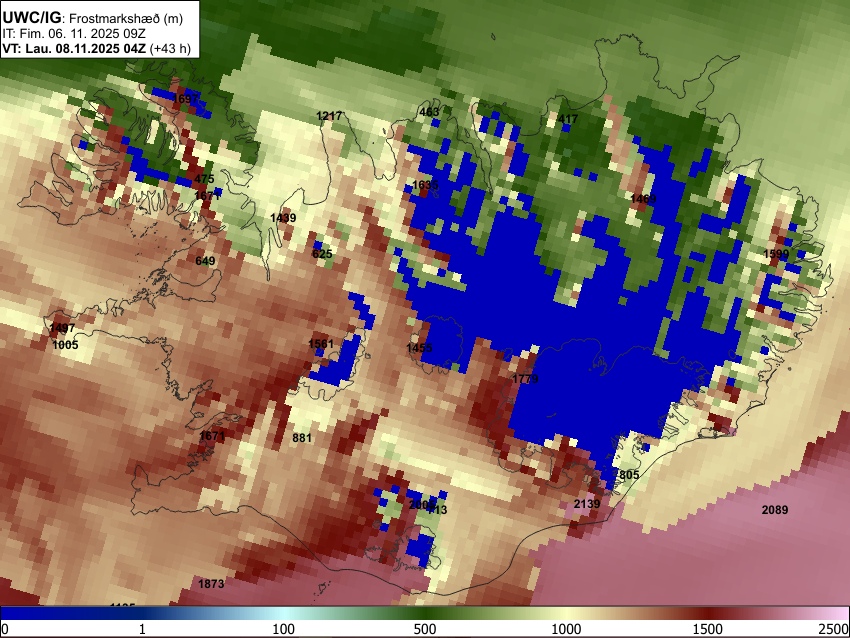
Task: Click the 805 value on the map
Action: pos(629,475)
